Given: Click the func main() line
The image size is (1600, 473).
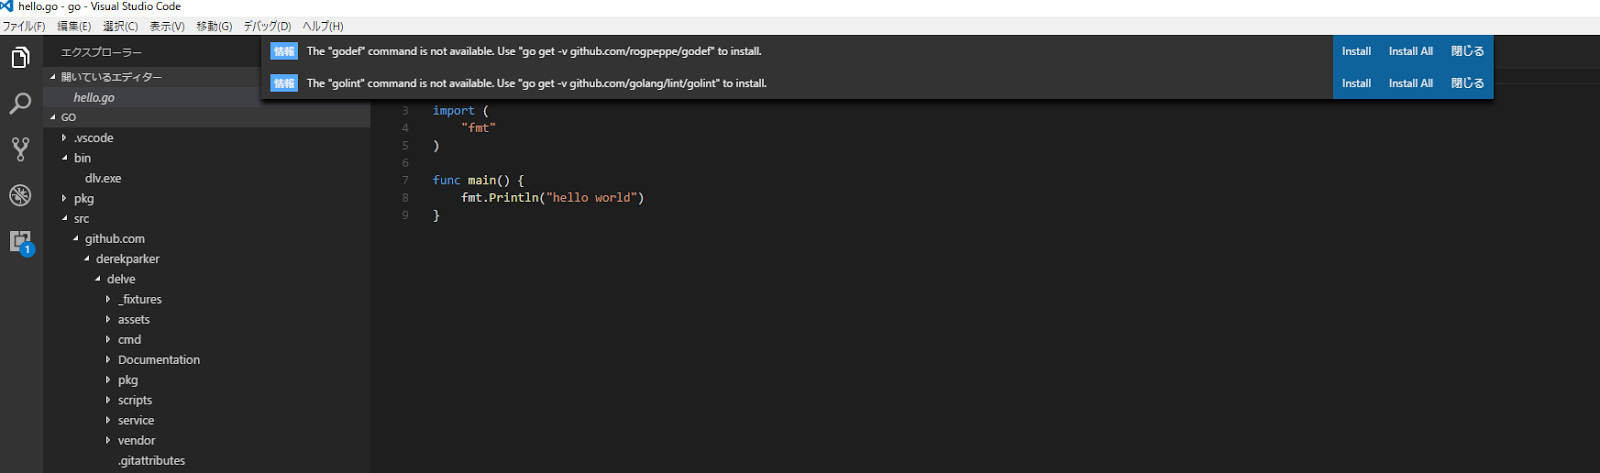Looking at the screenshot, I should point(478,180).
